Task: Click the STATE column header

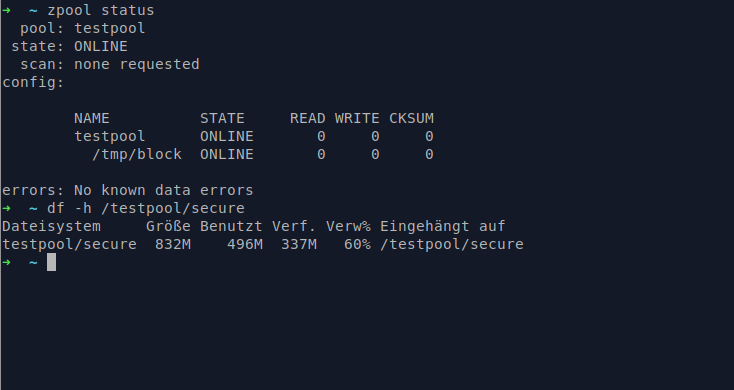Action: pyautogui.click(x=222, y=118)
